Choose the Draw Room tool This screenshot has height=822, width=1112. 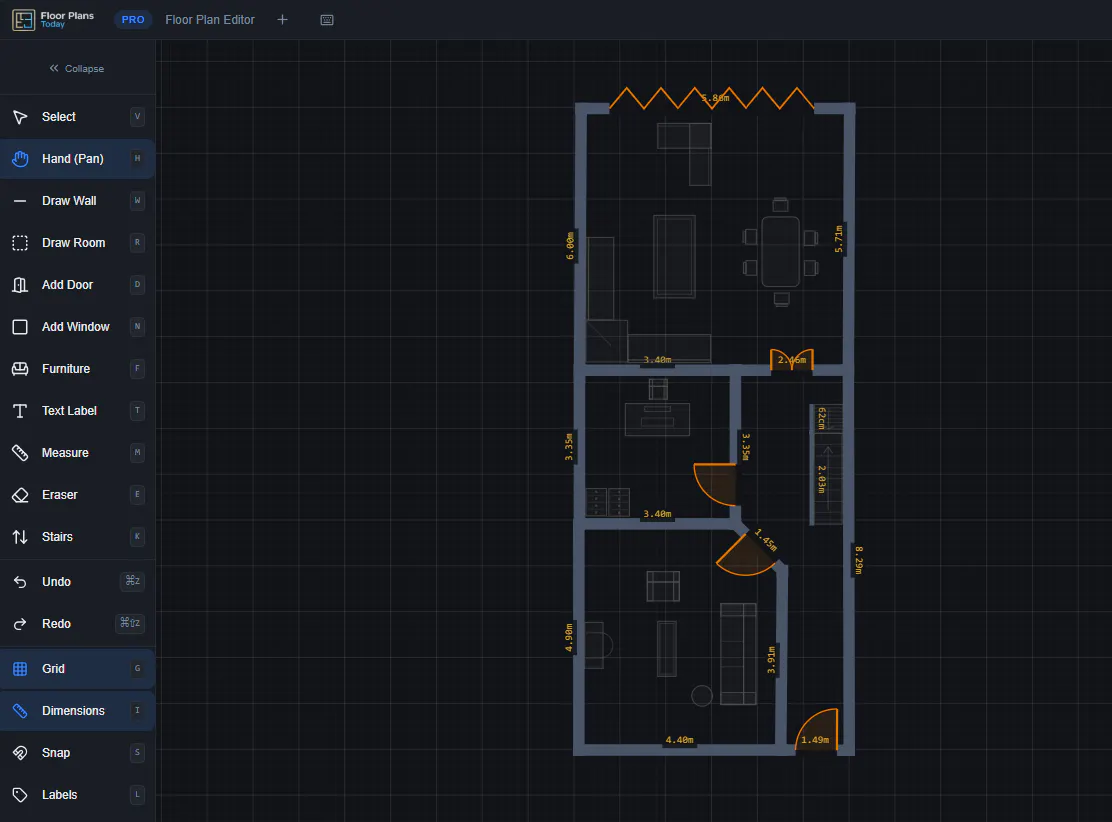tap(77, 243)
